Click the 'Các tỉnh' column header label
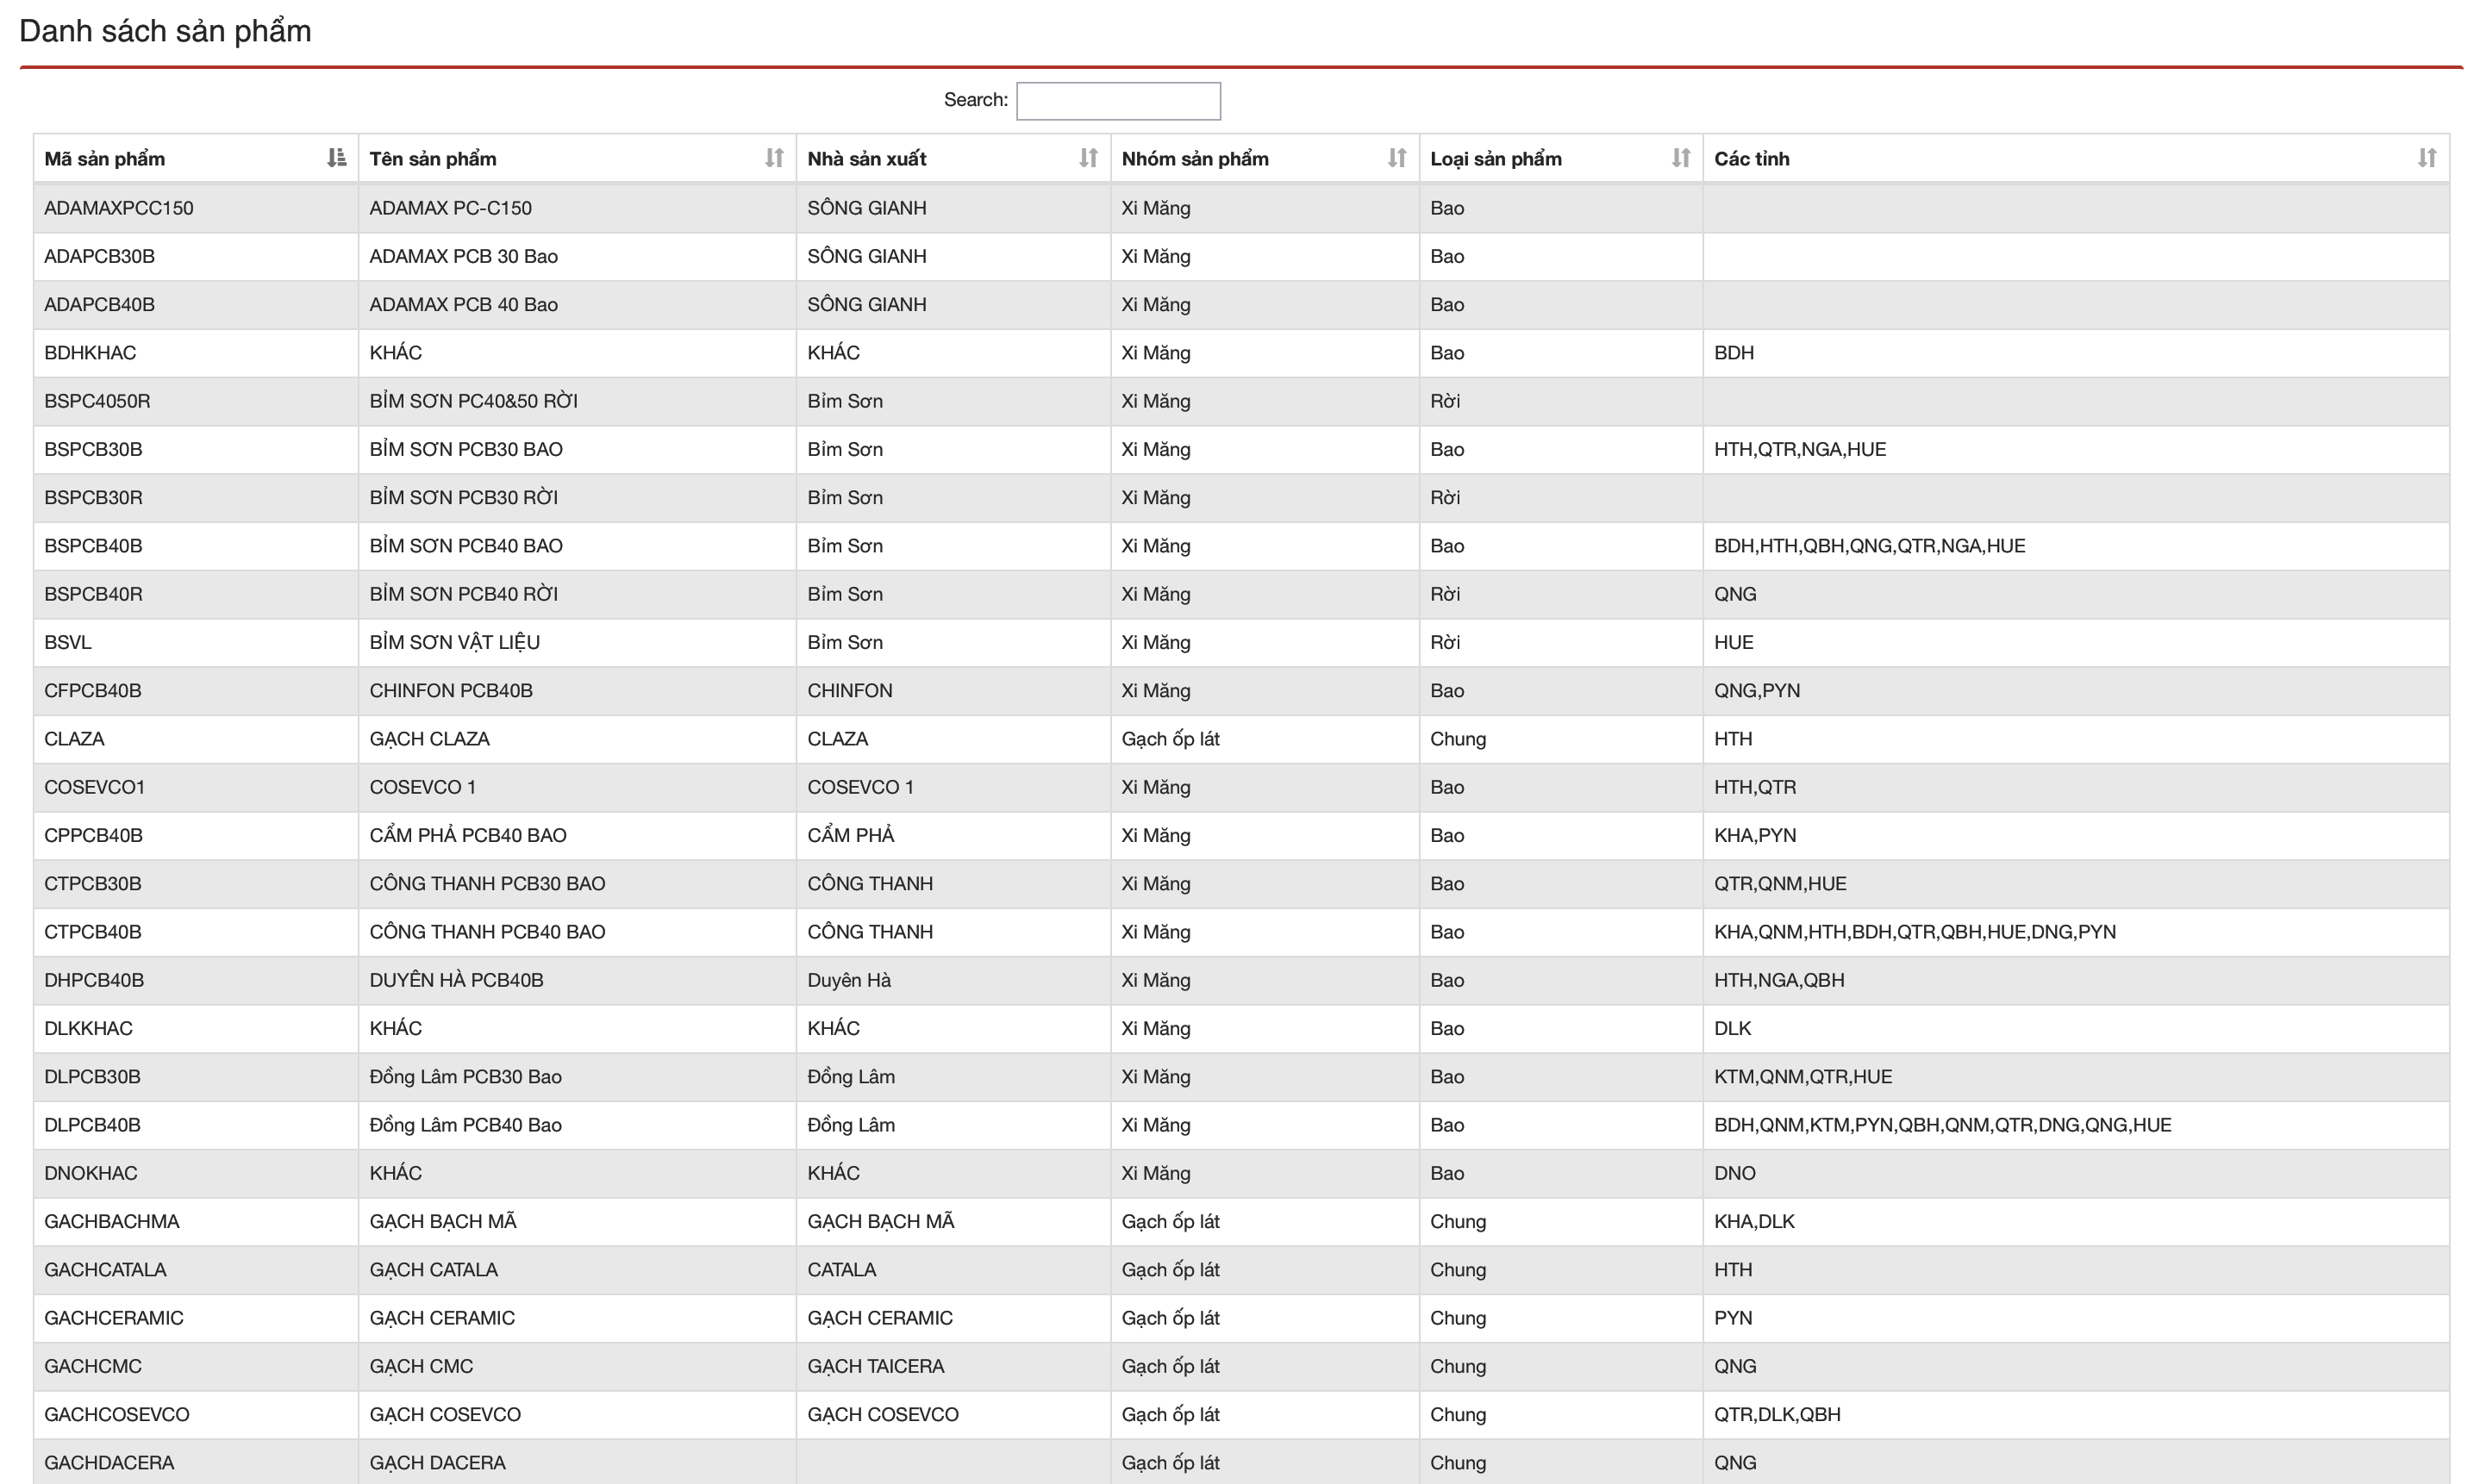Viewport: 2474px width, 1484px height. tap(1752, 159)
